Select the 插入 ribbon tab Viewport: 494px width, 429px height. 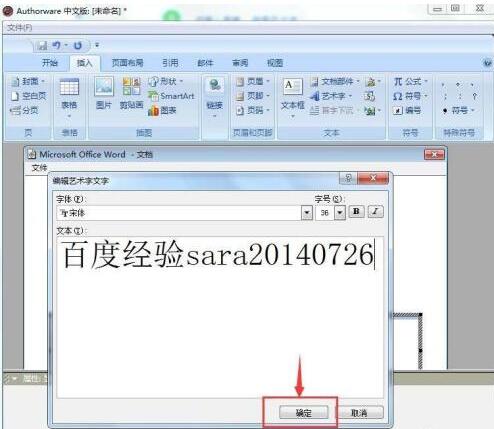coord(85,63)
